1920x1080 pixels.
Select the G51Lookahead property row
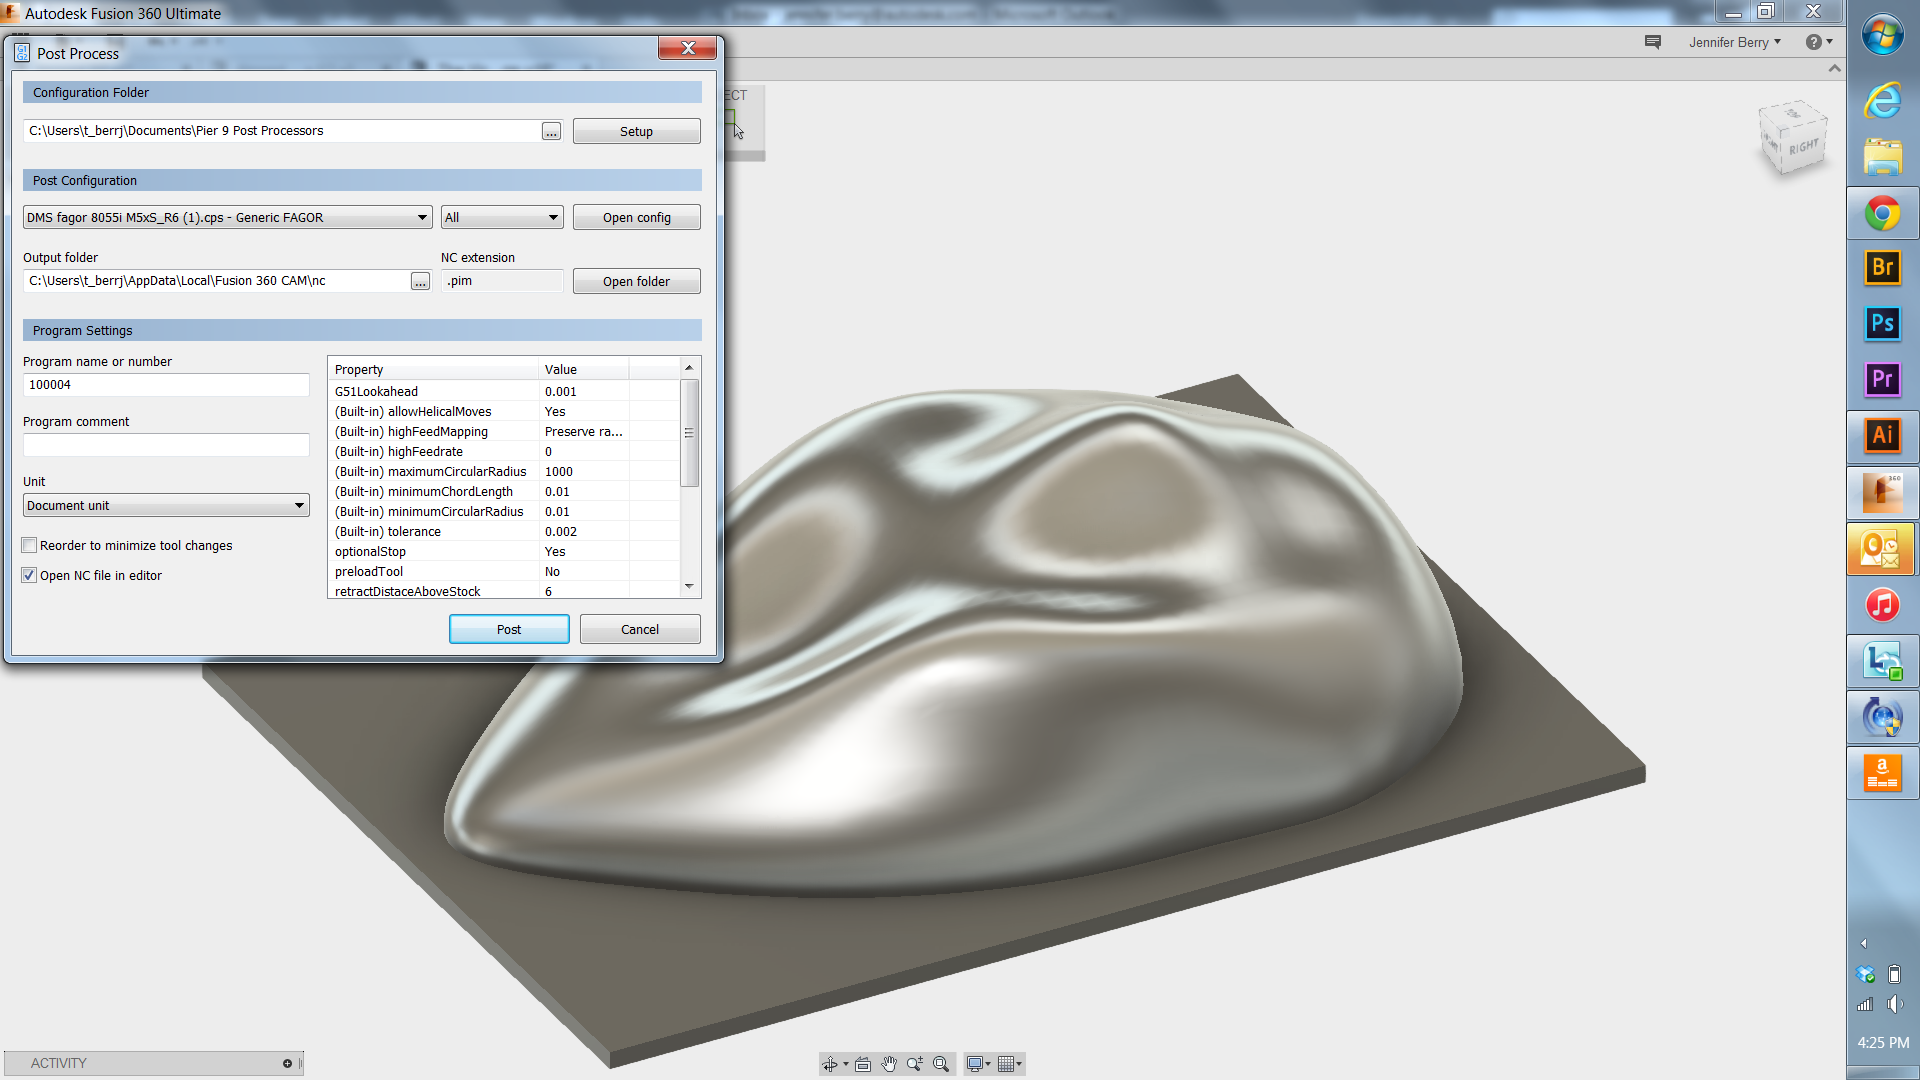coord(504,392)
